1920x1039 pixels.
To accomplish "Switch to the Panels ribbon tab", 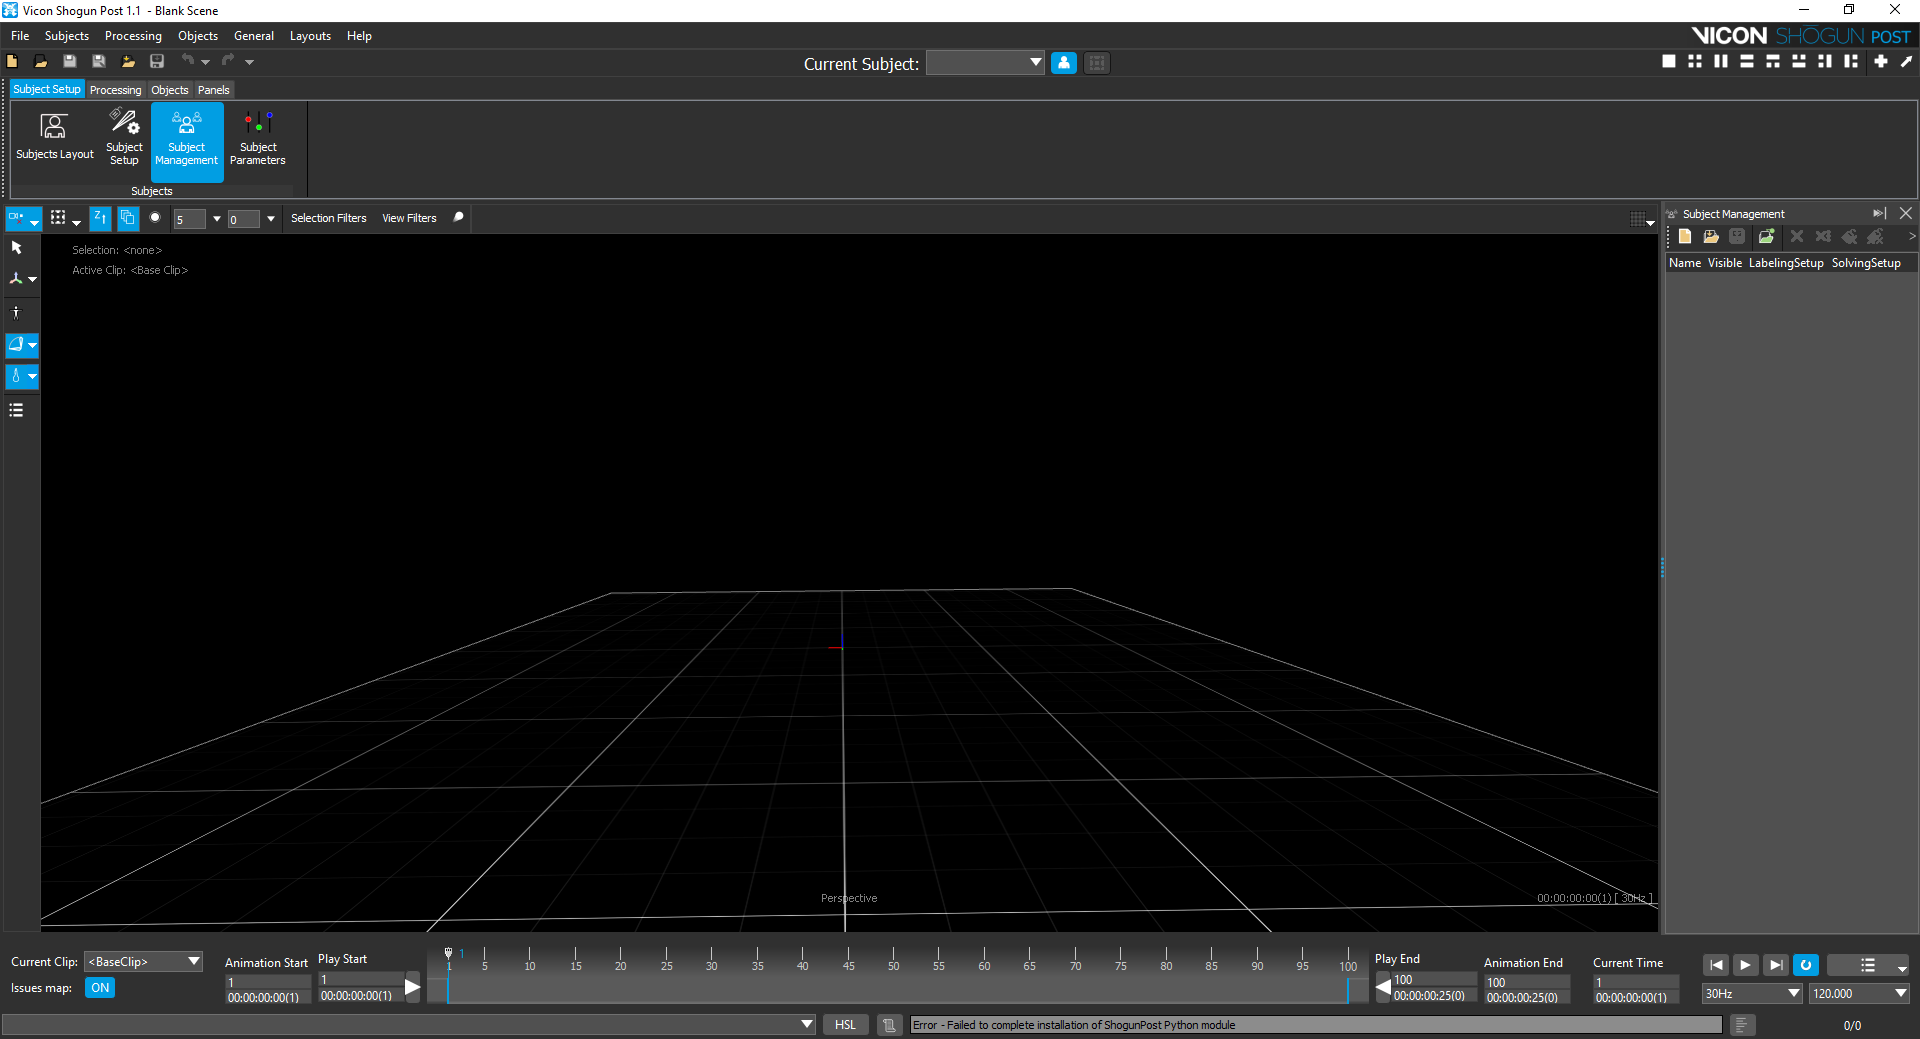I will 213,90.
